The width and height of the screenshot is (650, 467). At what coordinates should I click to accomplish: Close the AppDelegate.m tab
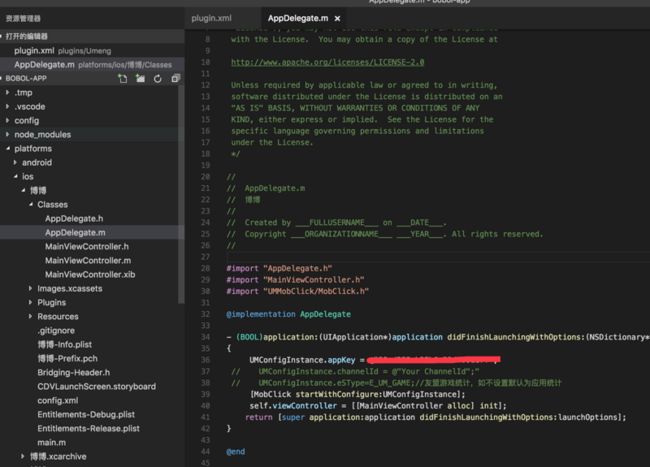[337, 19]
